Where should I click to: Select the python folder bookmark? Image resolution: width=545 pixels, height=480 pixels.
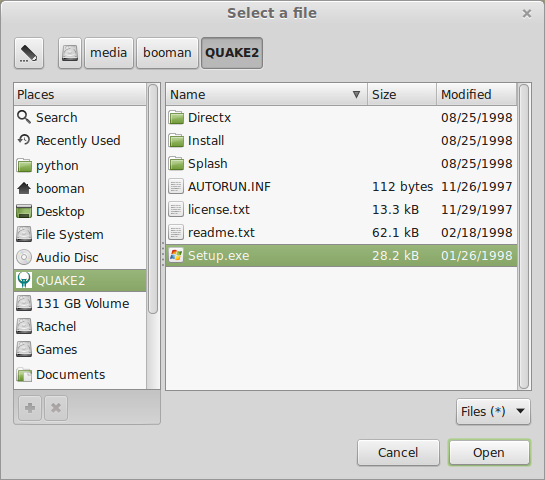point(80,165)
